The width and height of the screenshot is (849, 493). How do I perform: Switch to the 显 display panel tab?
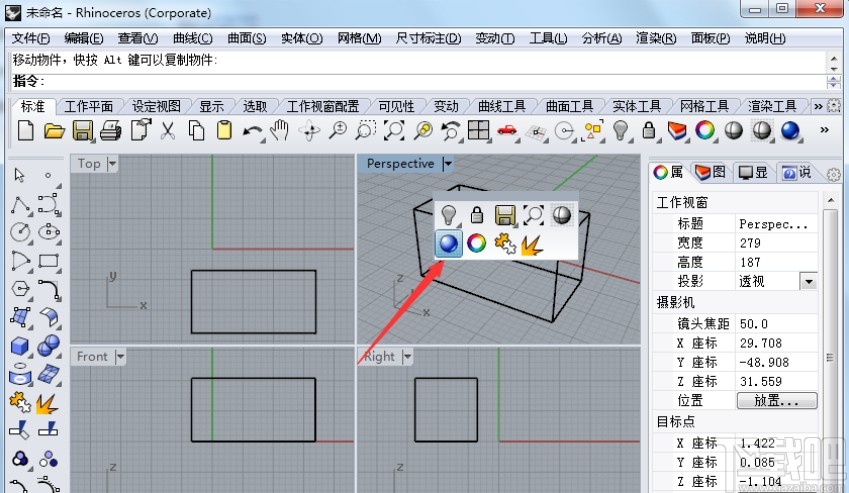(x=753, y=173)
